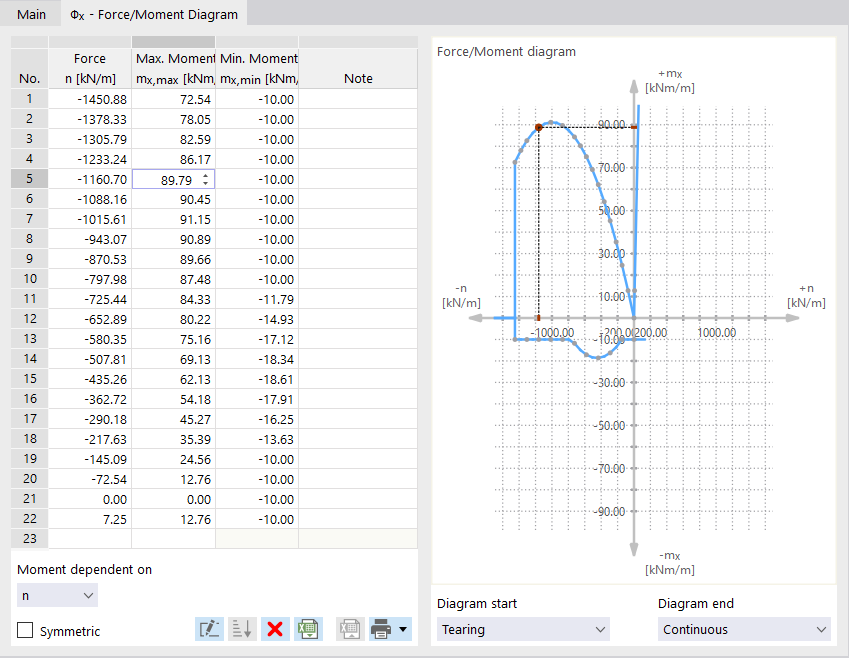
Task: Select max moment cell 45.27
Action: (173, 420)
